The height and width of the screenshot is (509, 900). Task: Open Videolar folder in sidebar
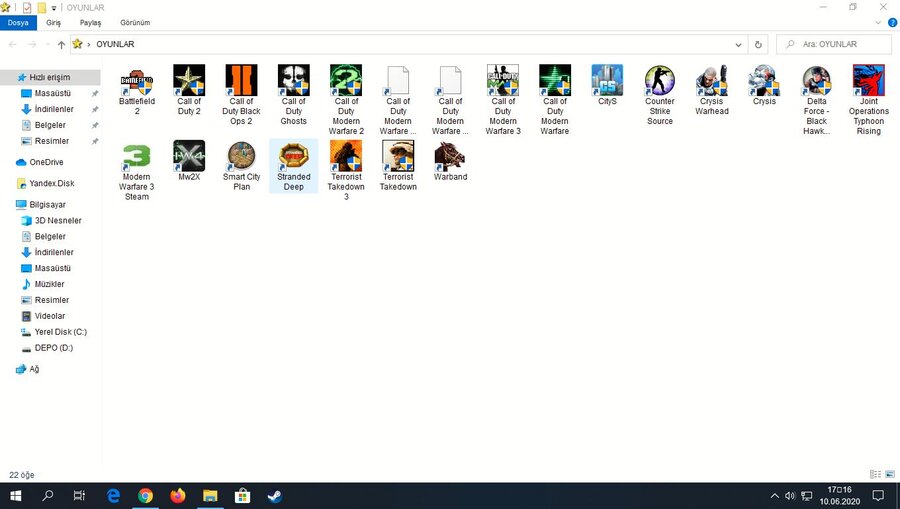[49, 316]
